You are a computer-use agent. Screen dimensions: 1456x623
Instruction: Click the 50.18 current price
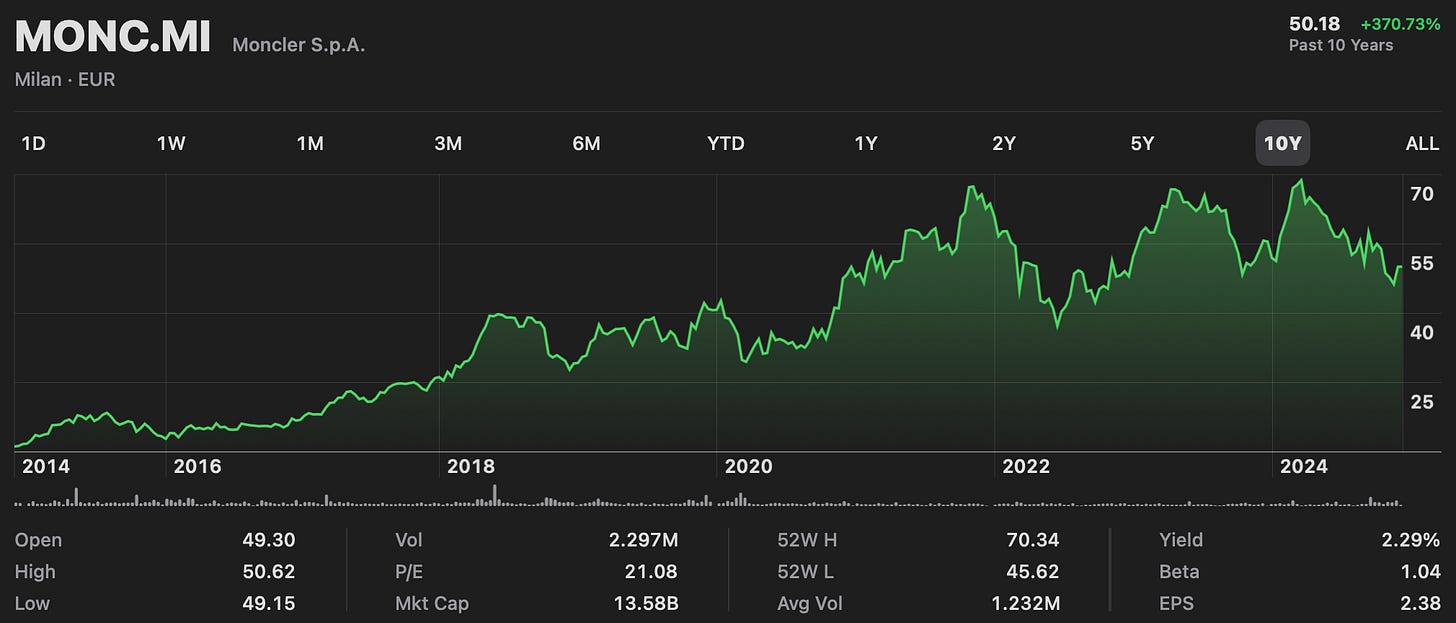pyautogui.click(x=1316, y=23)
